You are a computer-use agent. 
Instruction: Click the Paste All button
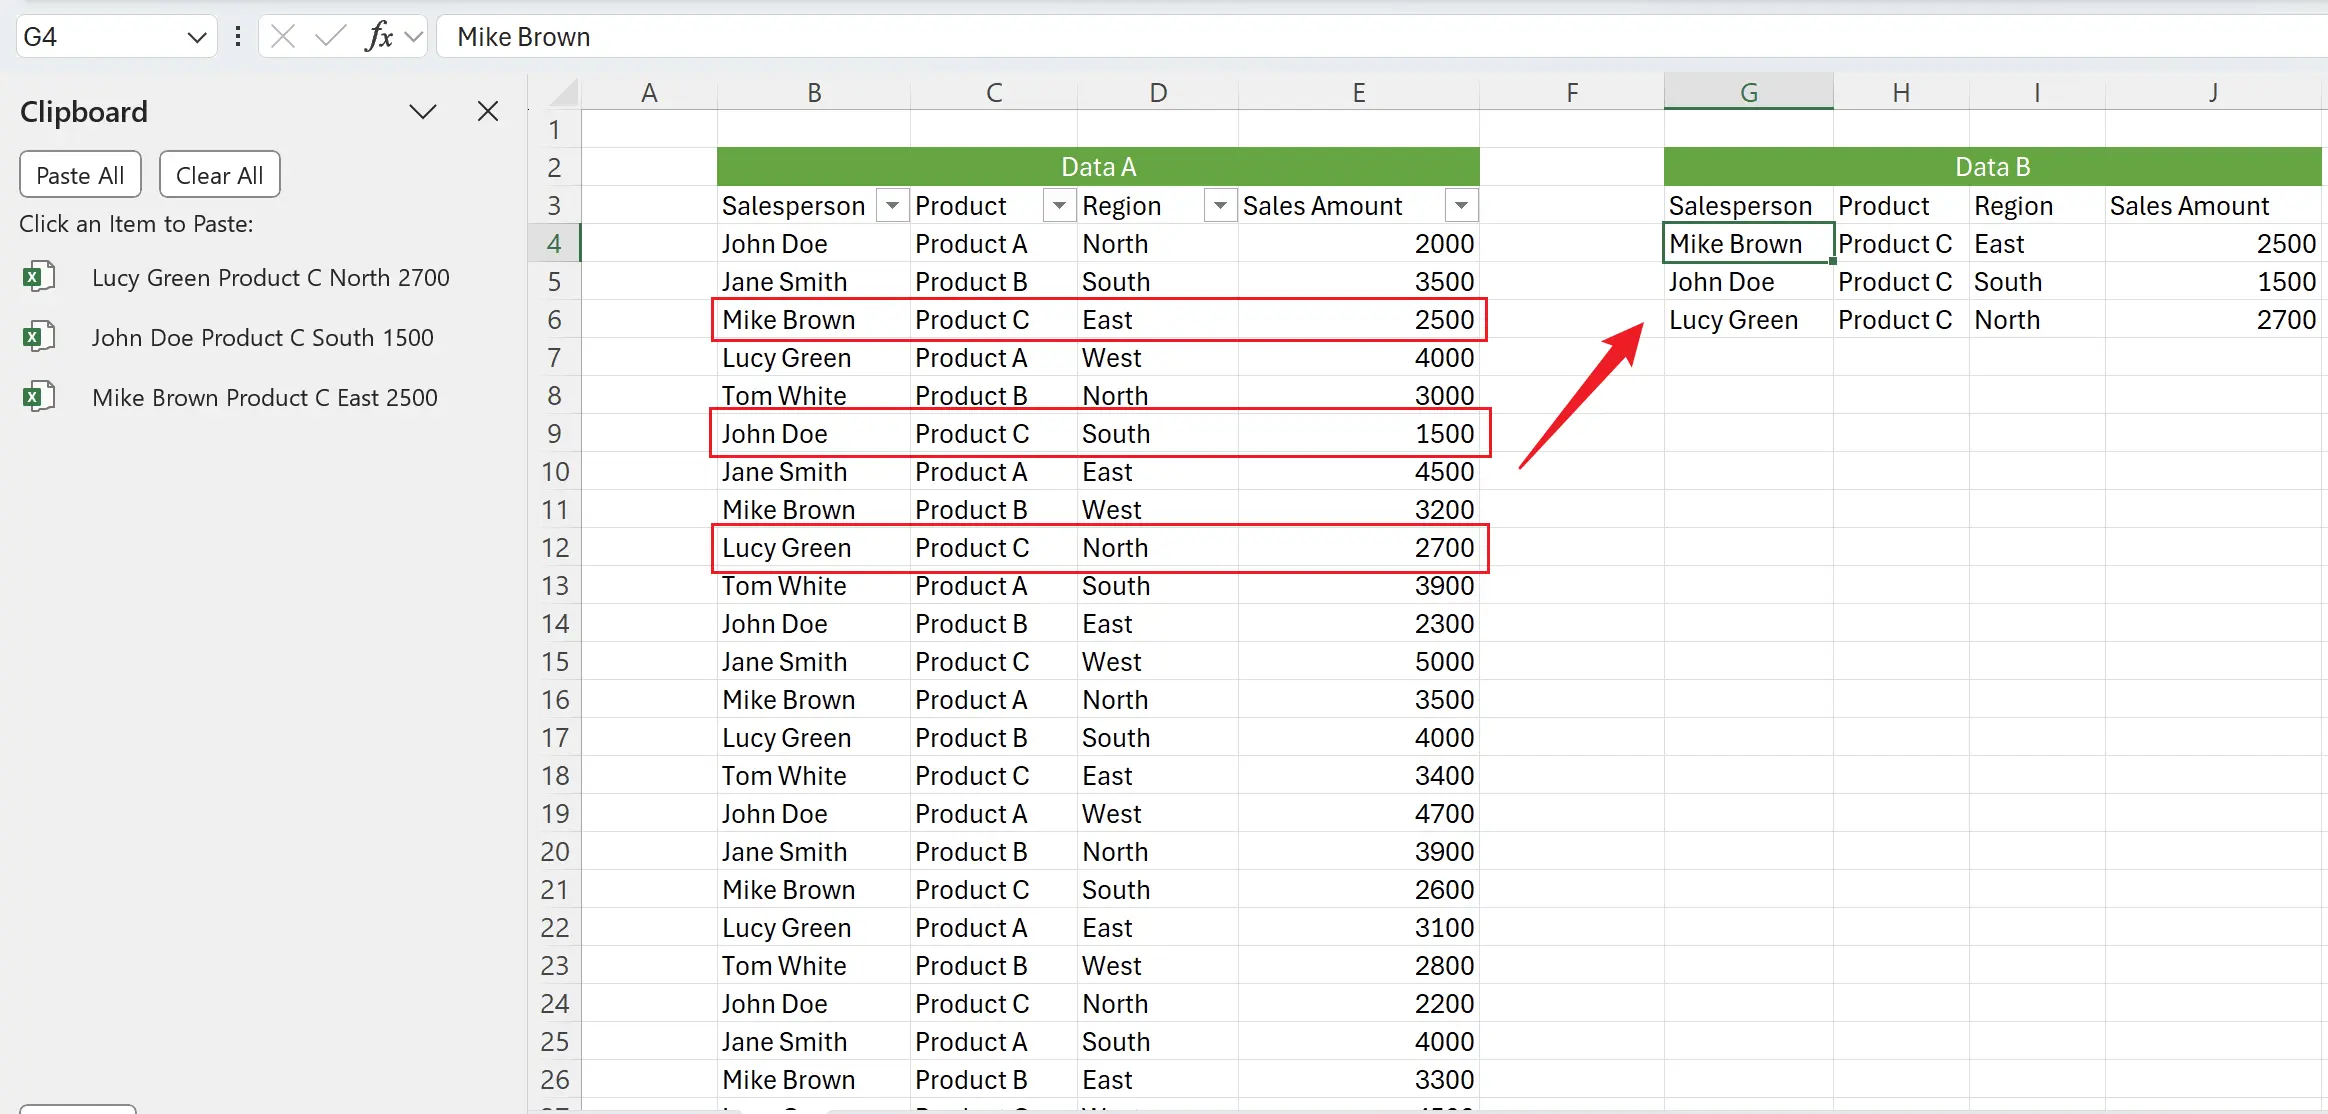pyautogui.click(x=80, y=174)
